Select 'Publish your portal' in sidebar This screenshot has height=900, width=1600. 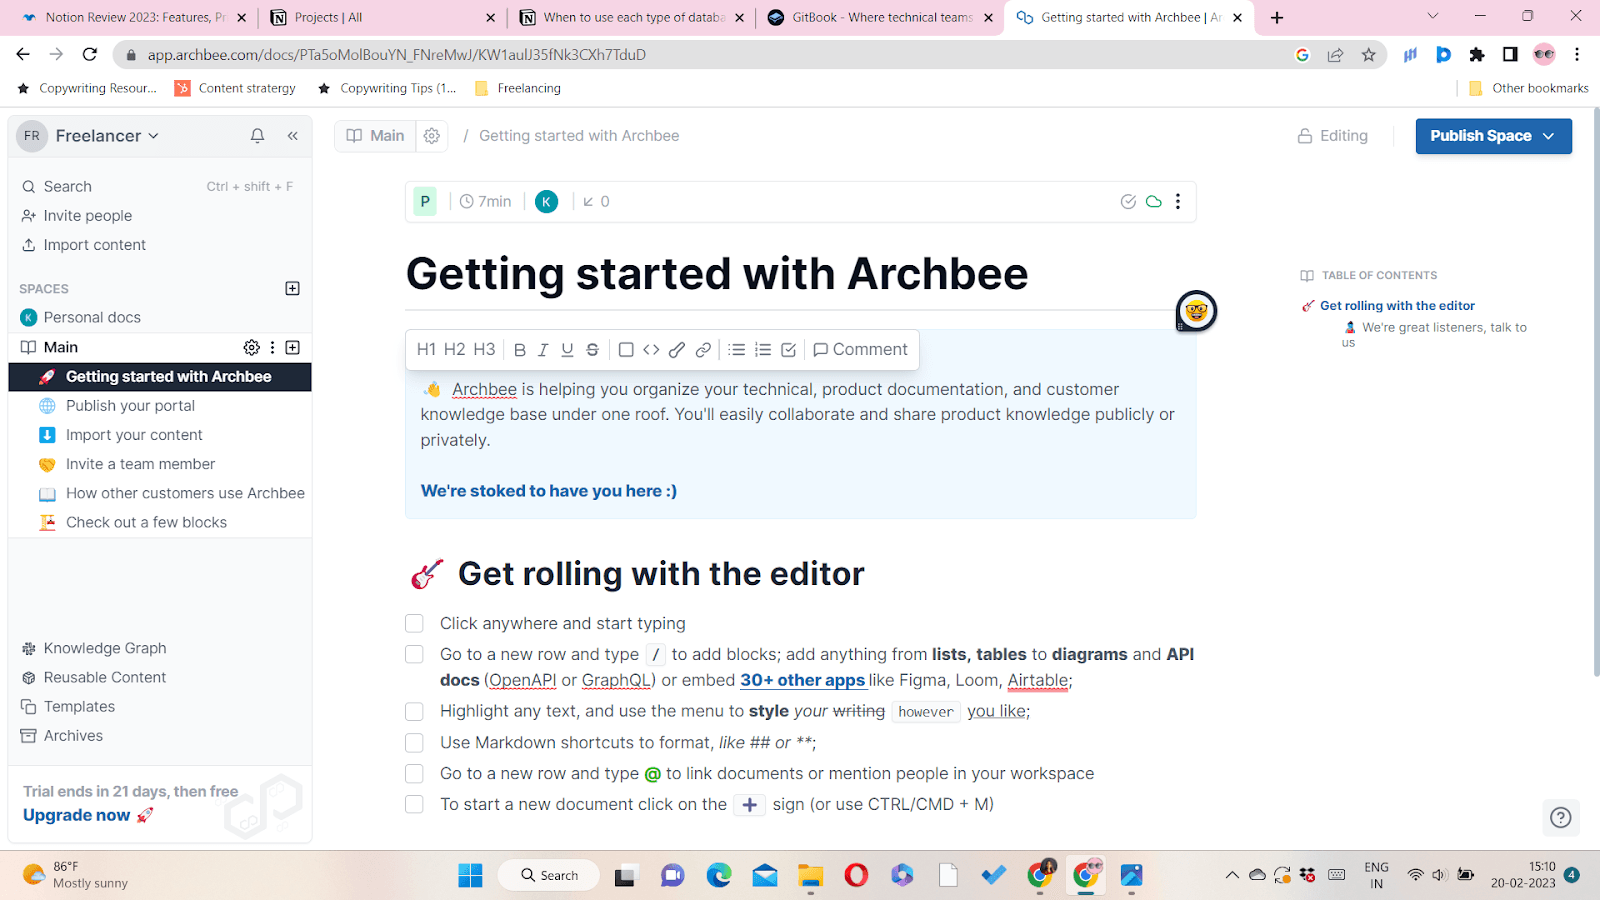[x=130, y=406]
